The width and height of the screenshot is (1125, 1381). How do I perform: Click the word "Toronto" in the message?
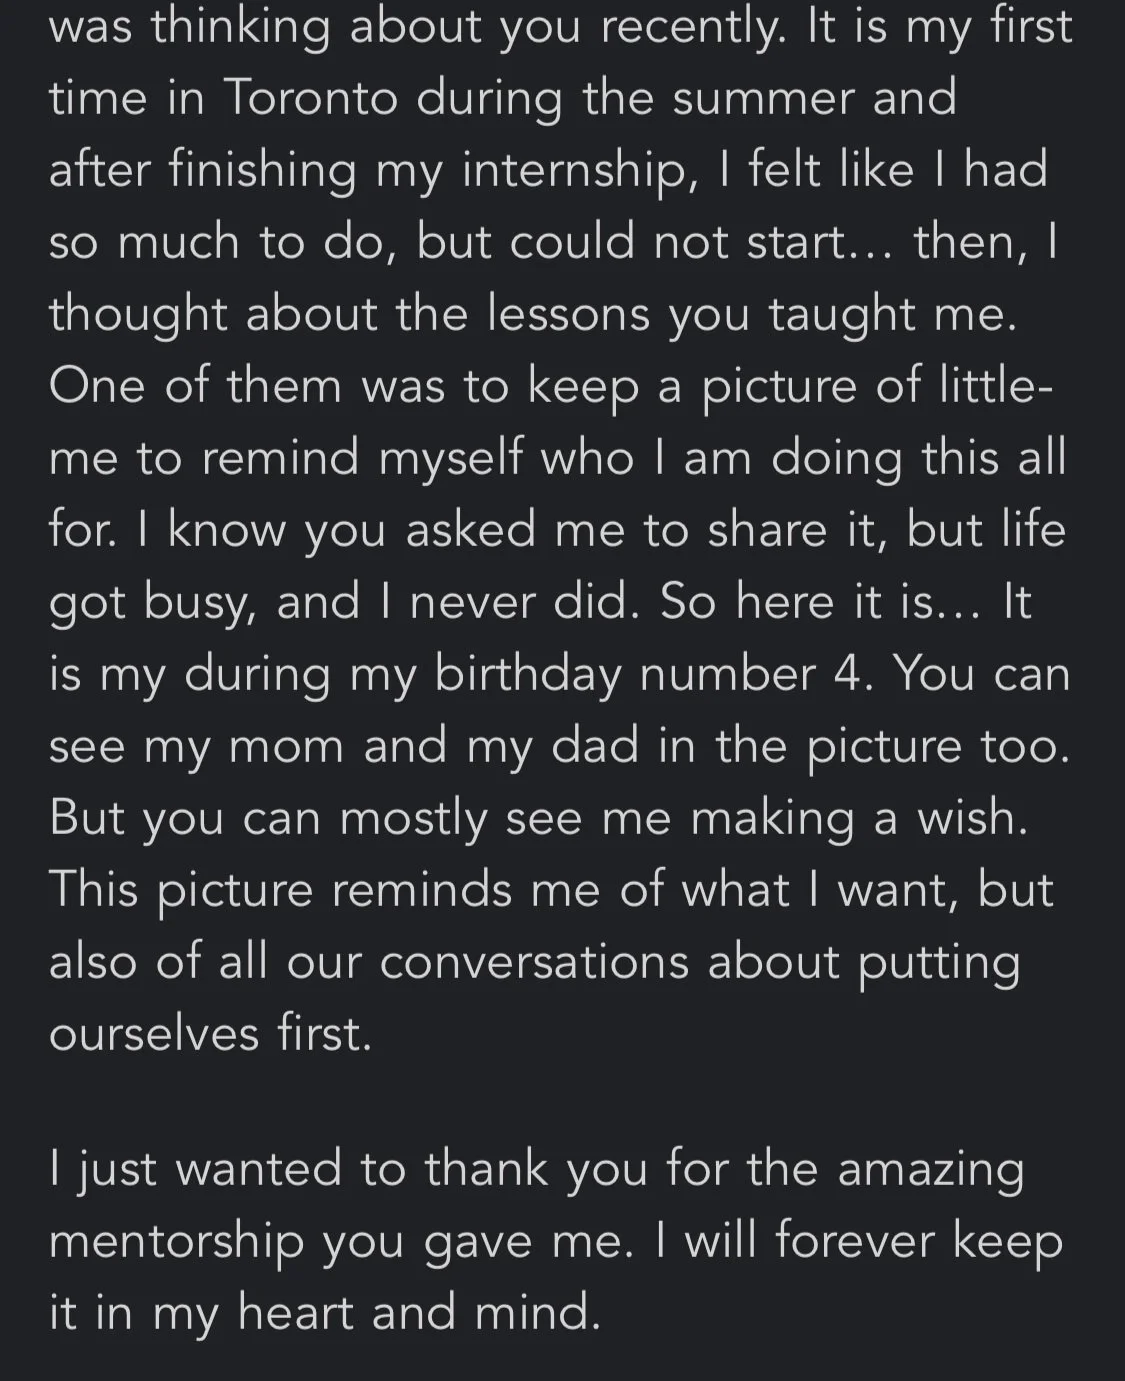(x=310, y=98)
